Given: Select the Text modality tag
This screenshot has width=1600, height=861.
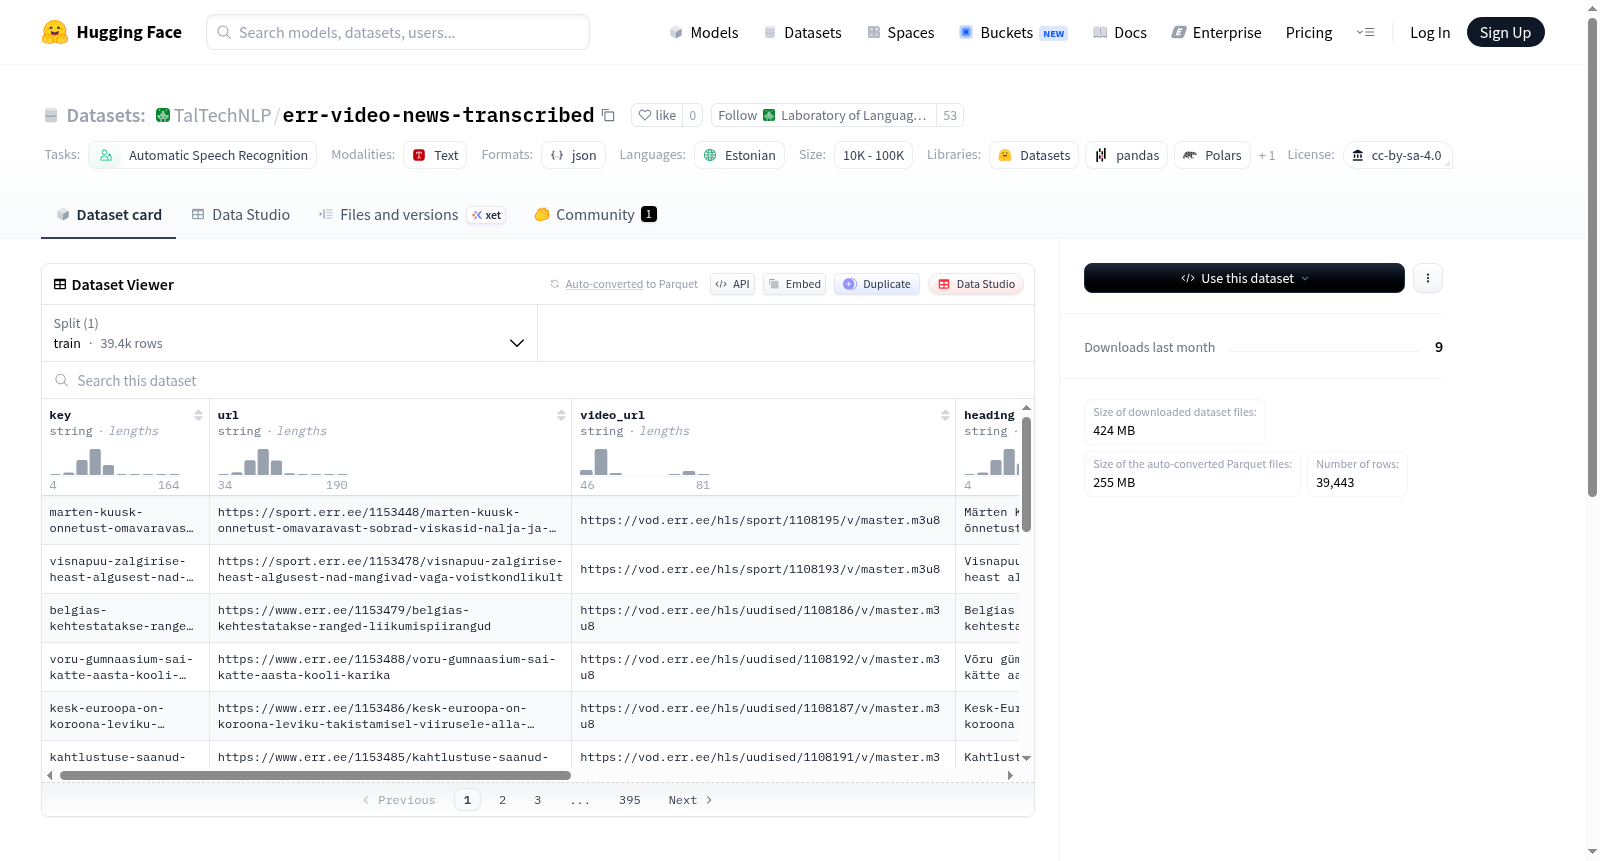Looking at the screenshot, I should [435, 155].
